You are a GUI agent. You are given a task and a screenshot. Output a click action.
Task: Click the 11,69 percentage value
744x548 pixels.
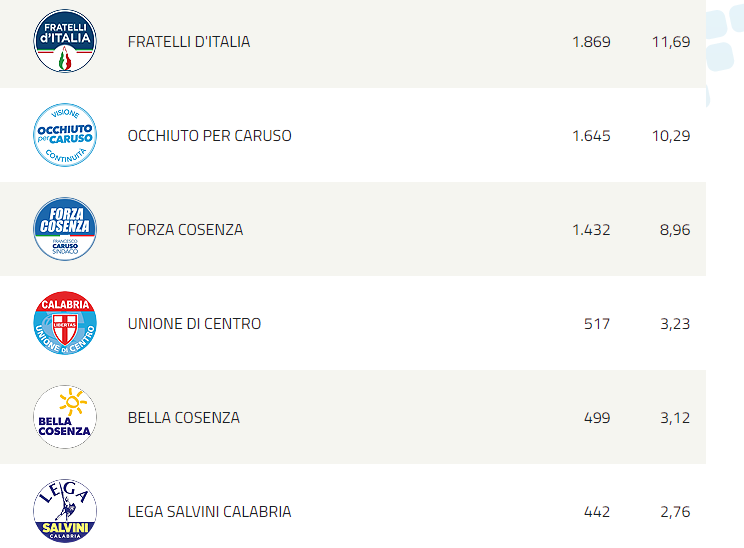pos(671,42)
